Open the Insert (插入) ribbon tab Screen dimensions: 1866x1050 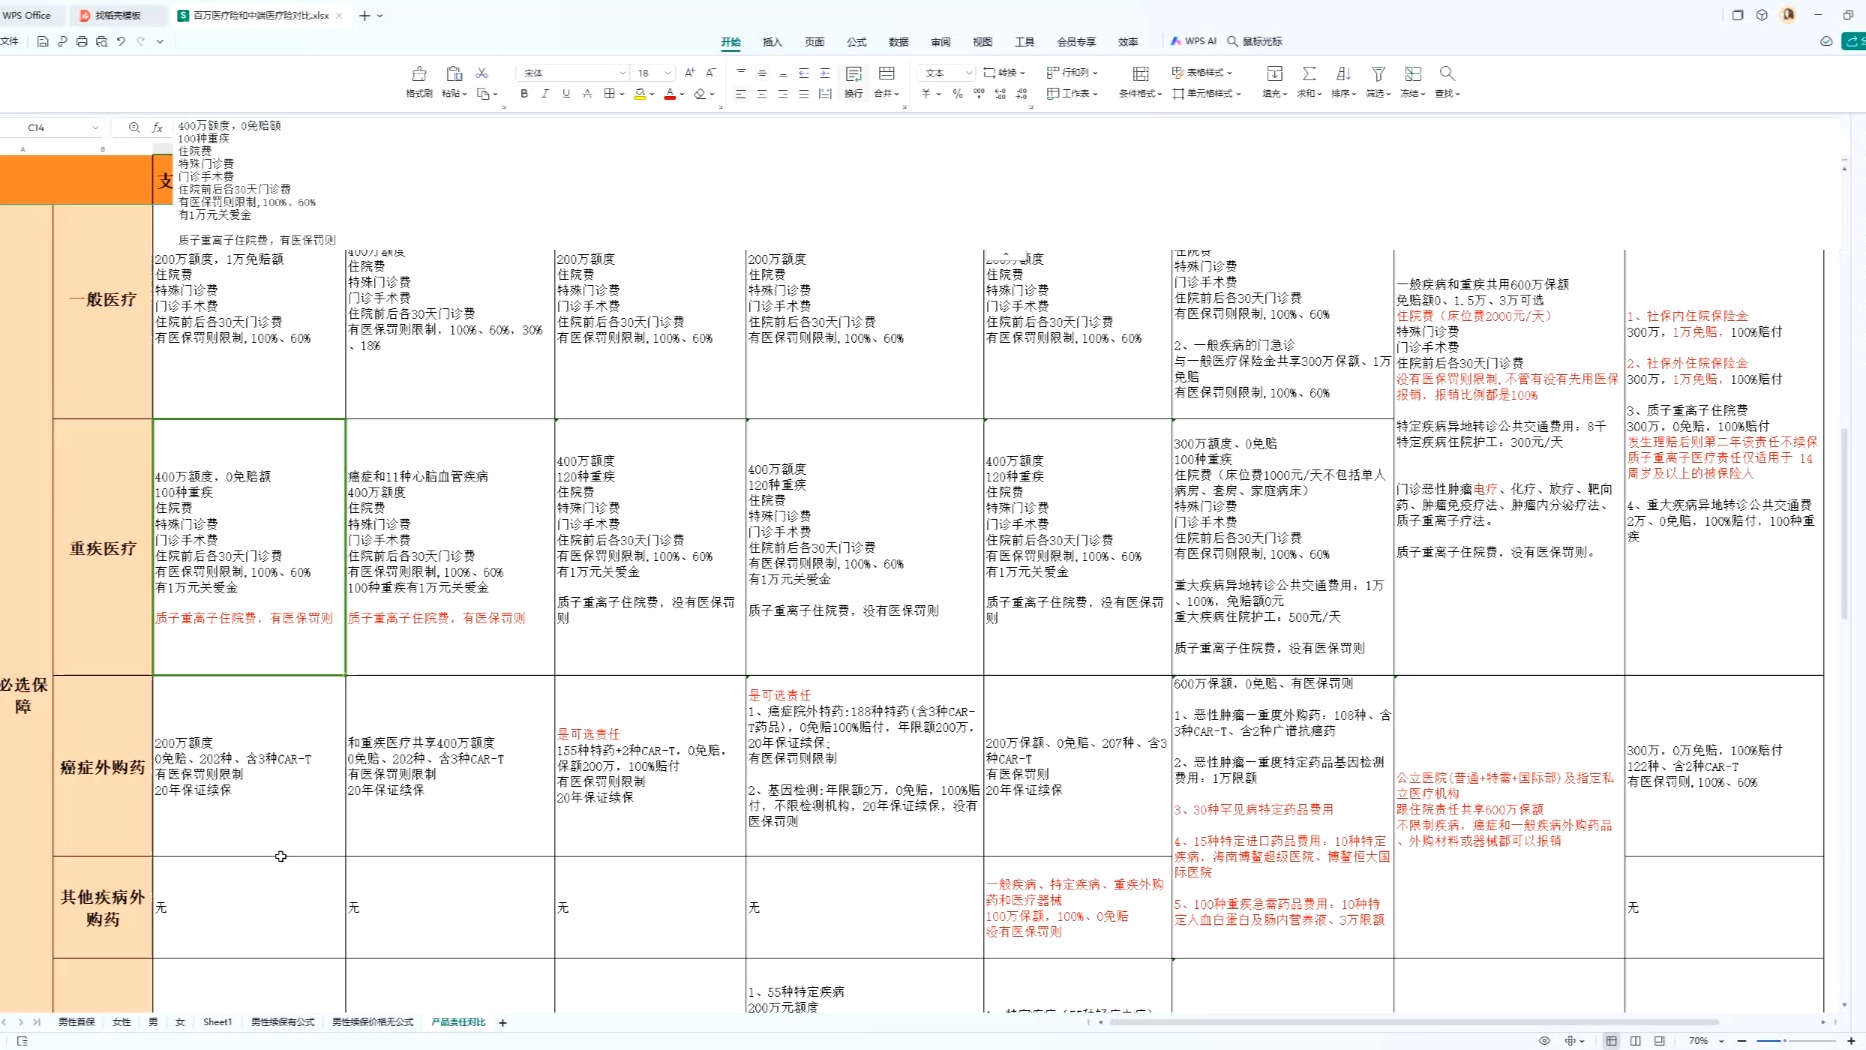click(772, 42)
